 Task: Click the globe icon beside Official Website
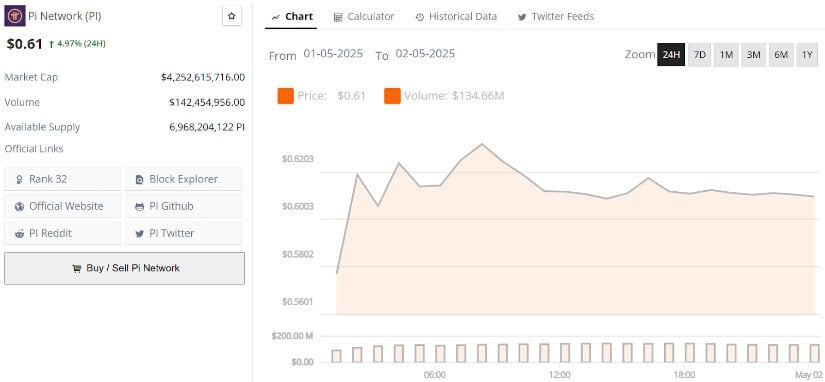tap(19, 207)
